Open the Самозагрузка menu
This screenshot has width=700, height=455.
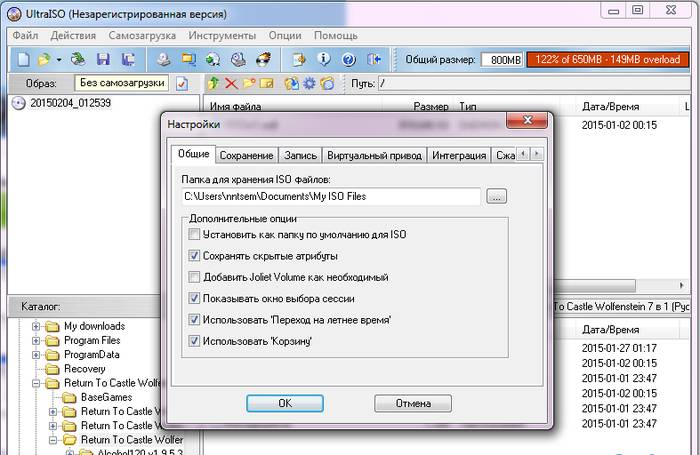pos(142,36)
